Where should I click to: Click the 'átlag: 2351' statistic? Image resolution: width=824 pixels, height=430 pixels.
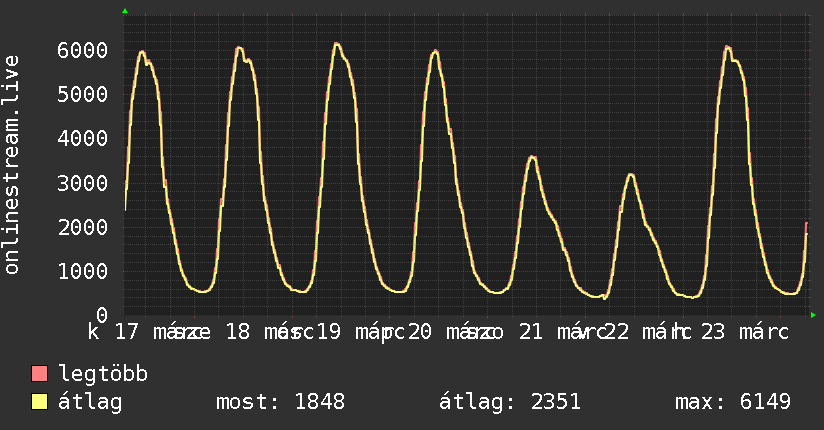[x=510, y=402]
